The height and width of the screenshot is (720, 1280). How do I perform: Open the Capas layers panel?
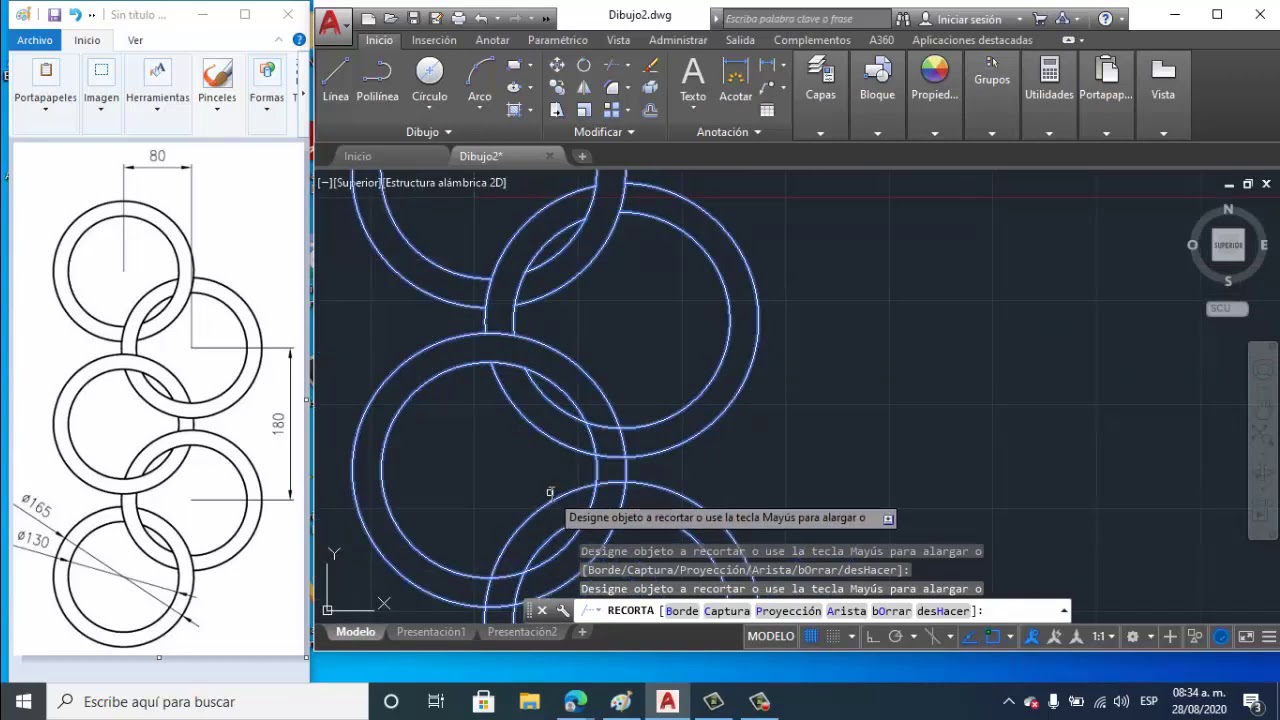[821, 78]
